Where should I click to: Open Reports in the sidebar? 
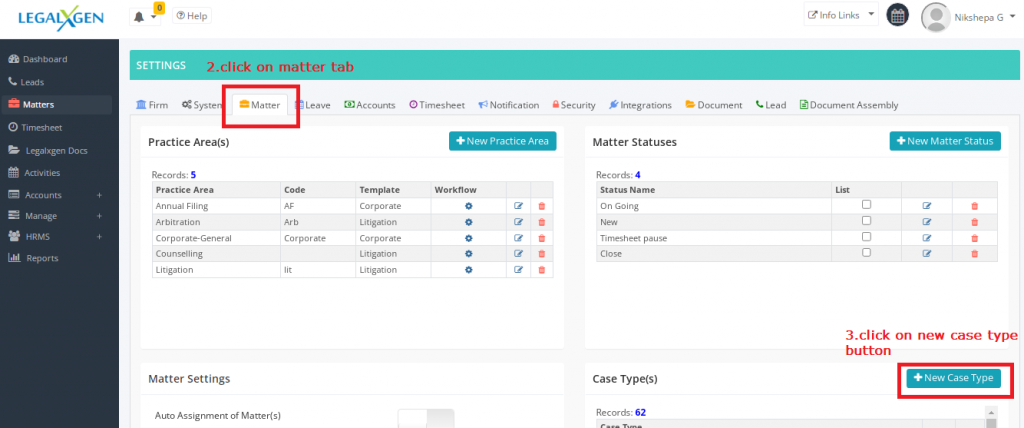(x=41, y=258)
